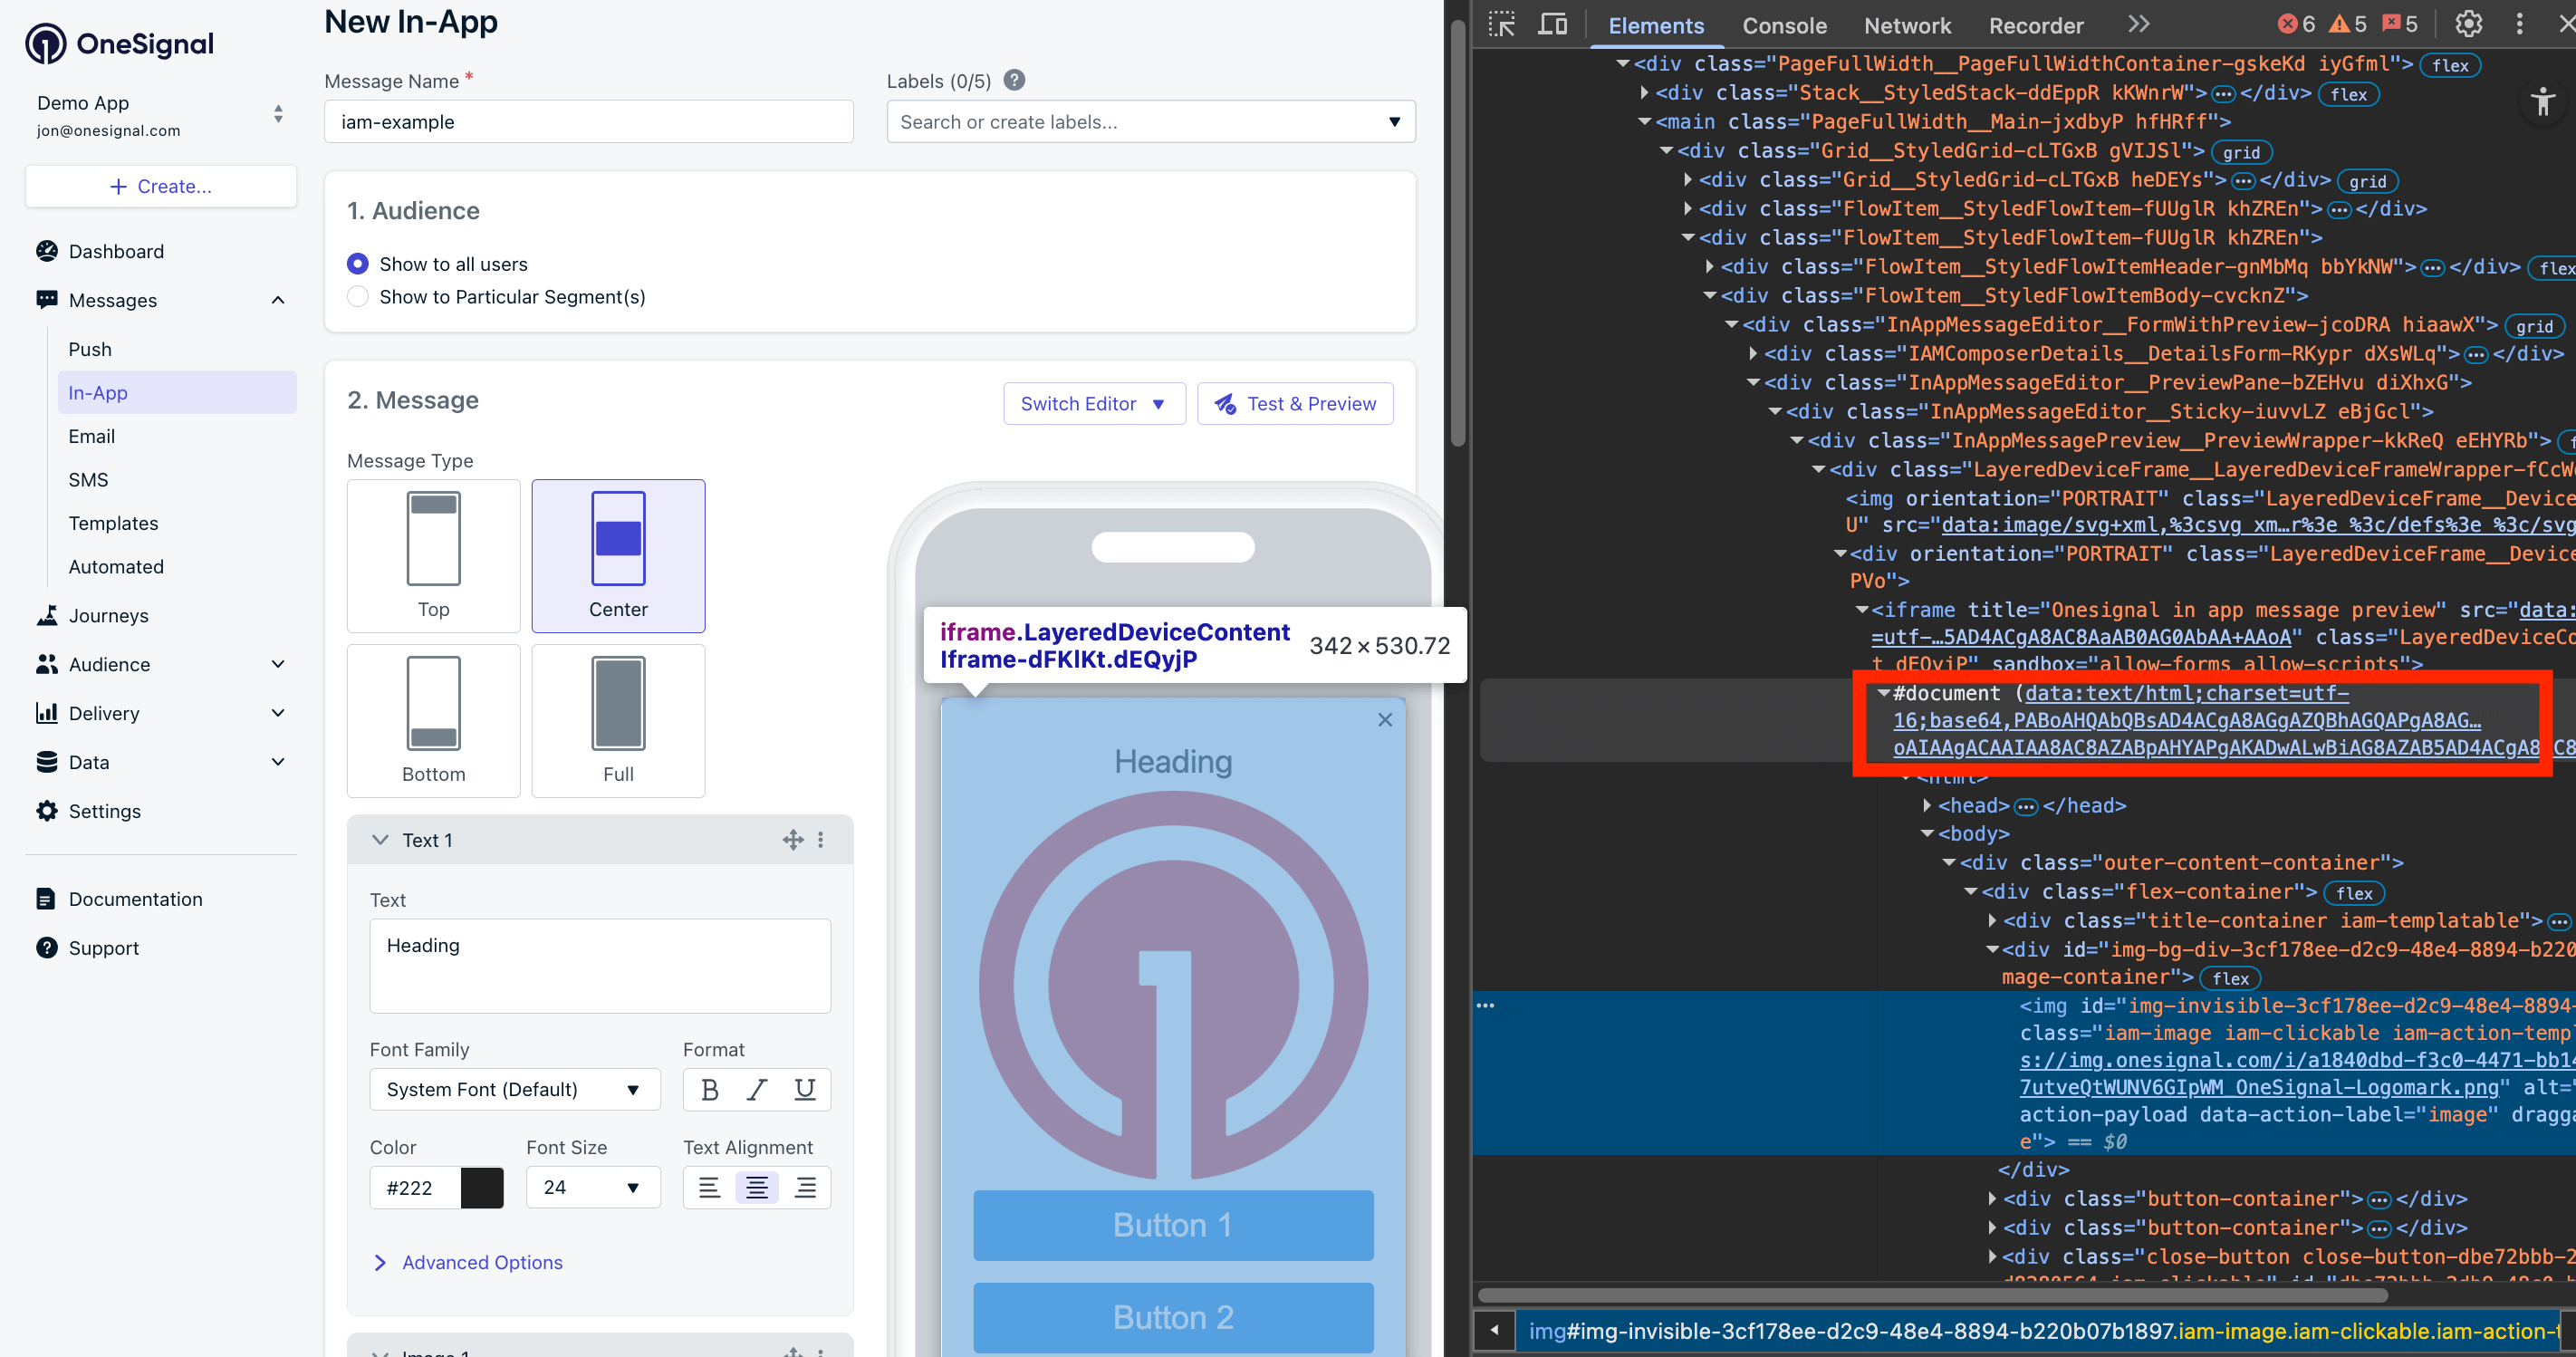Expand the Data sidebar section
The width and height of the screenshot is (2576, 1357).
(278, 762)
